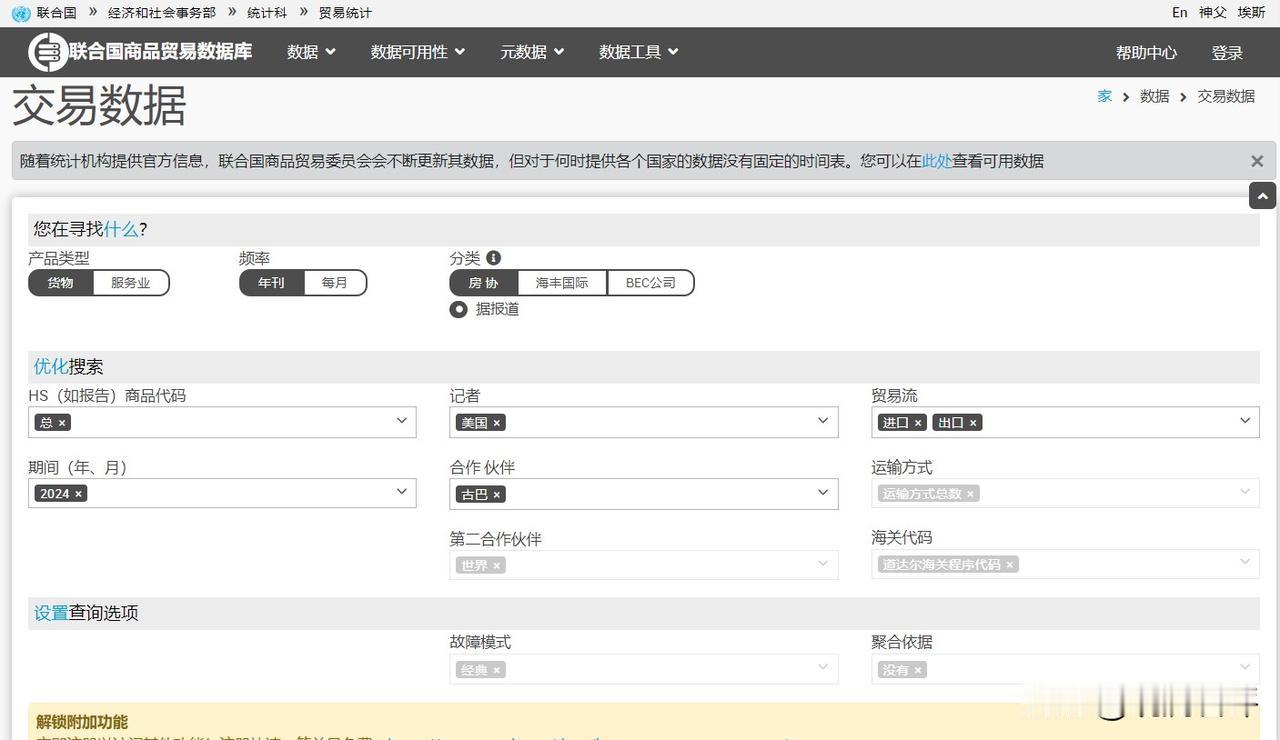Open the 贸易流 dropdown
Screen dimensions: 1280x740
[1244, 421]
